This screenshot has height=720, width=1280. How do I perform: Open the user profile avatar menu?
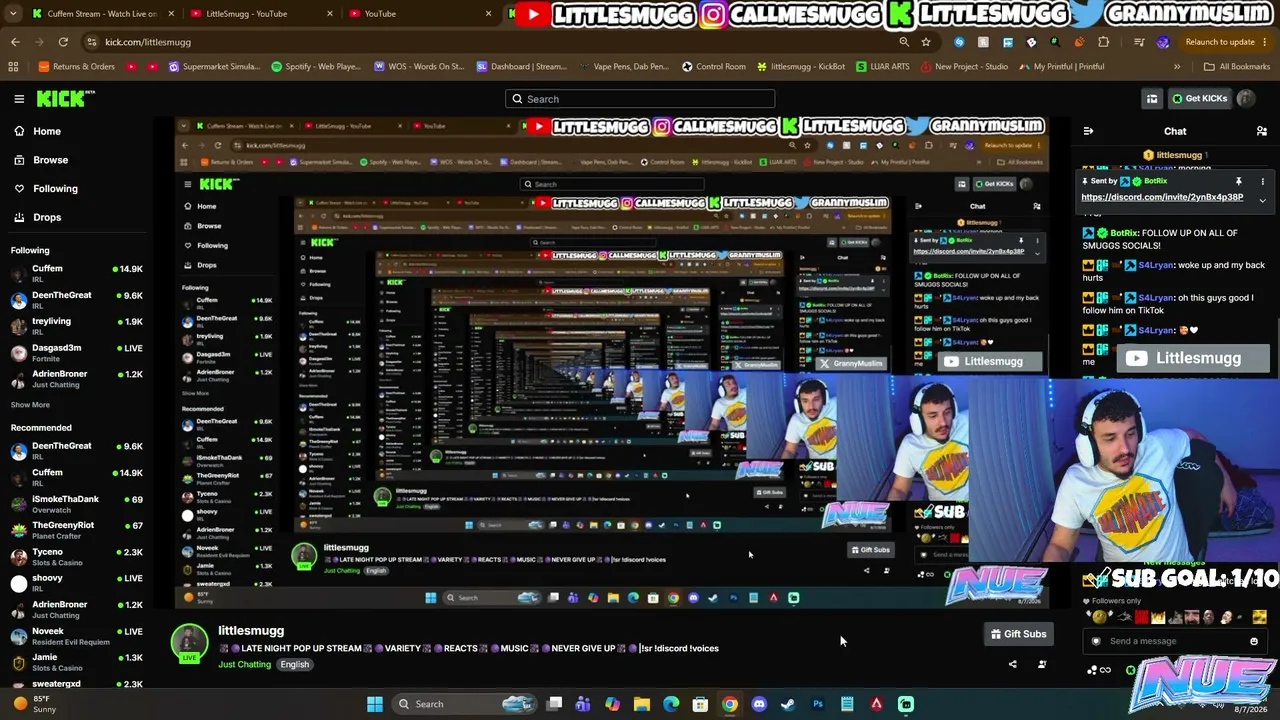click(x=1246, y=98)
